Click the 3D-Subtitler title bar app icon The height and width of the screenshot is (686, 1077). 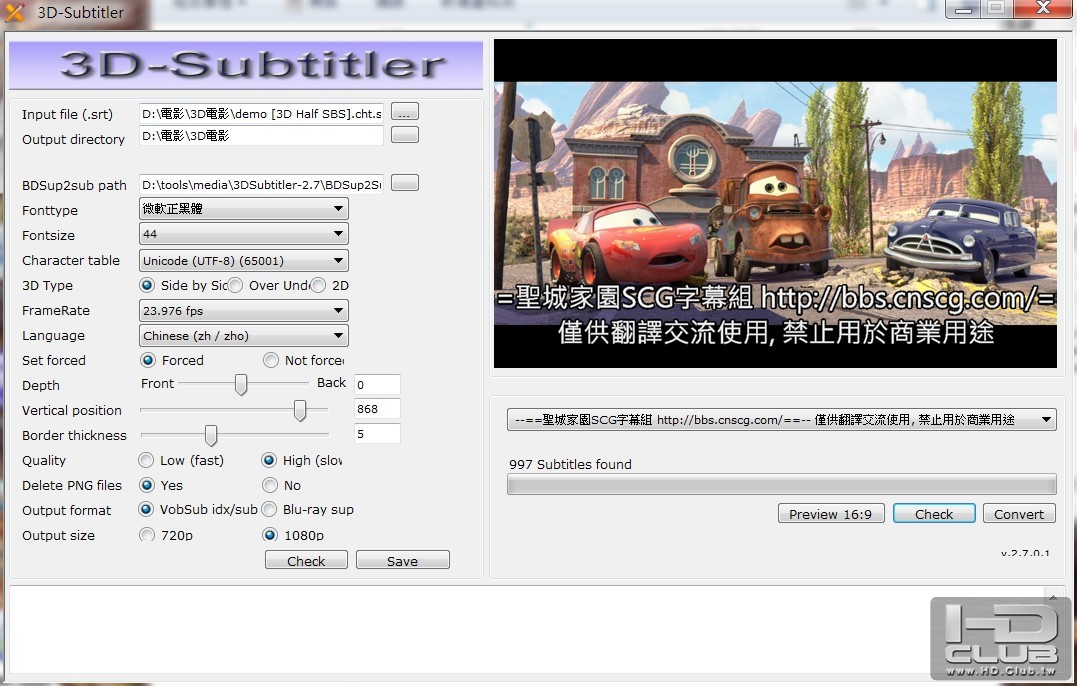coord(14,12)
